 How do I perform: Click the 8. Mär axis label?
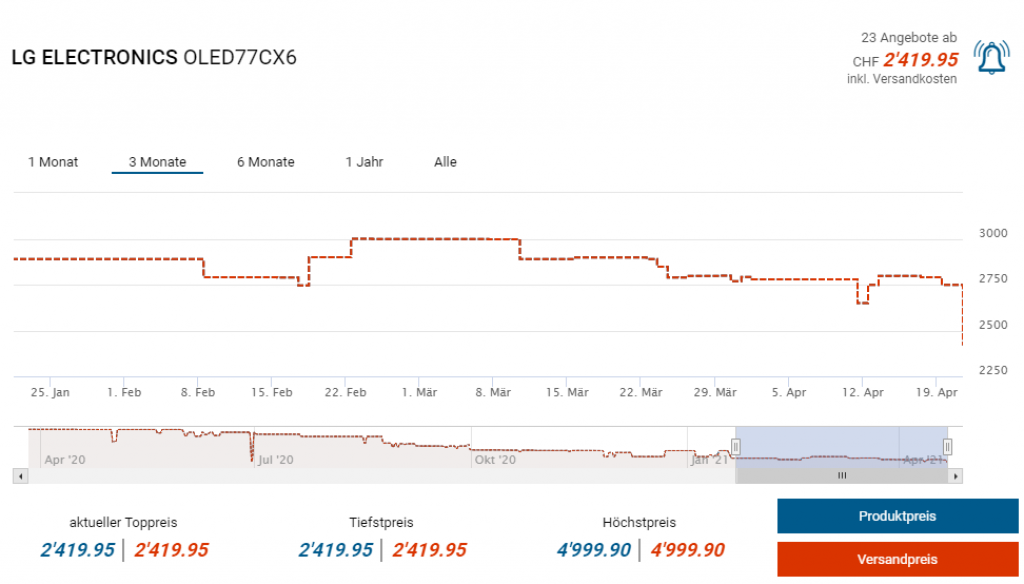[x=493, y=393]
